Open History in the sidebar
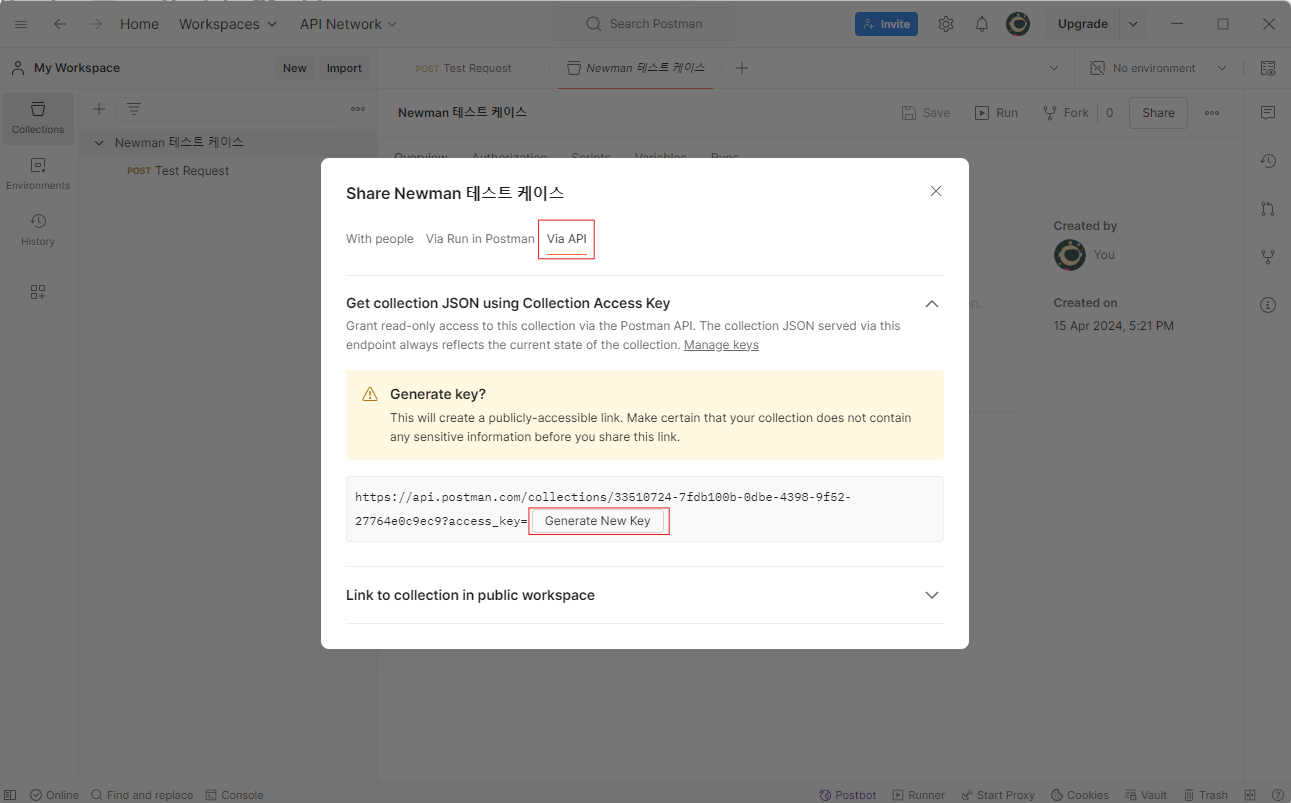This screenshot has height=803, width=1291. (38, 230)
